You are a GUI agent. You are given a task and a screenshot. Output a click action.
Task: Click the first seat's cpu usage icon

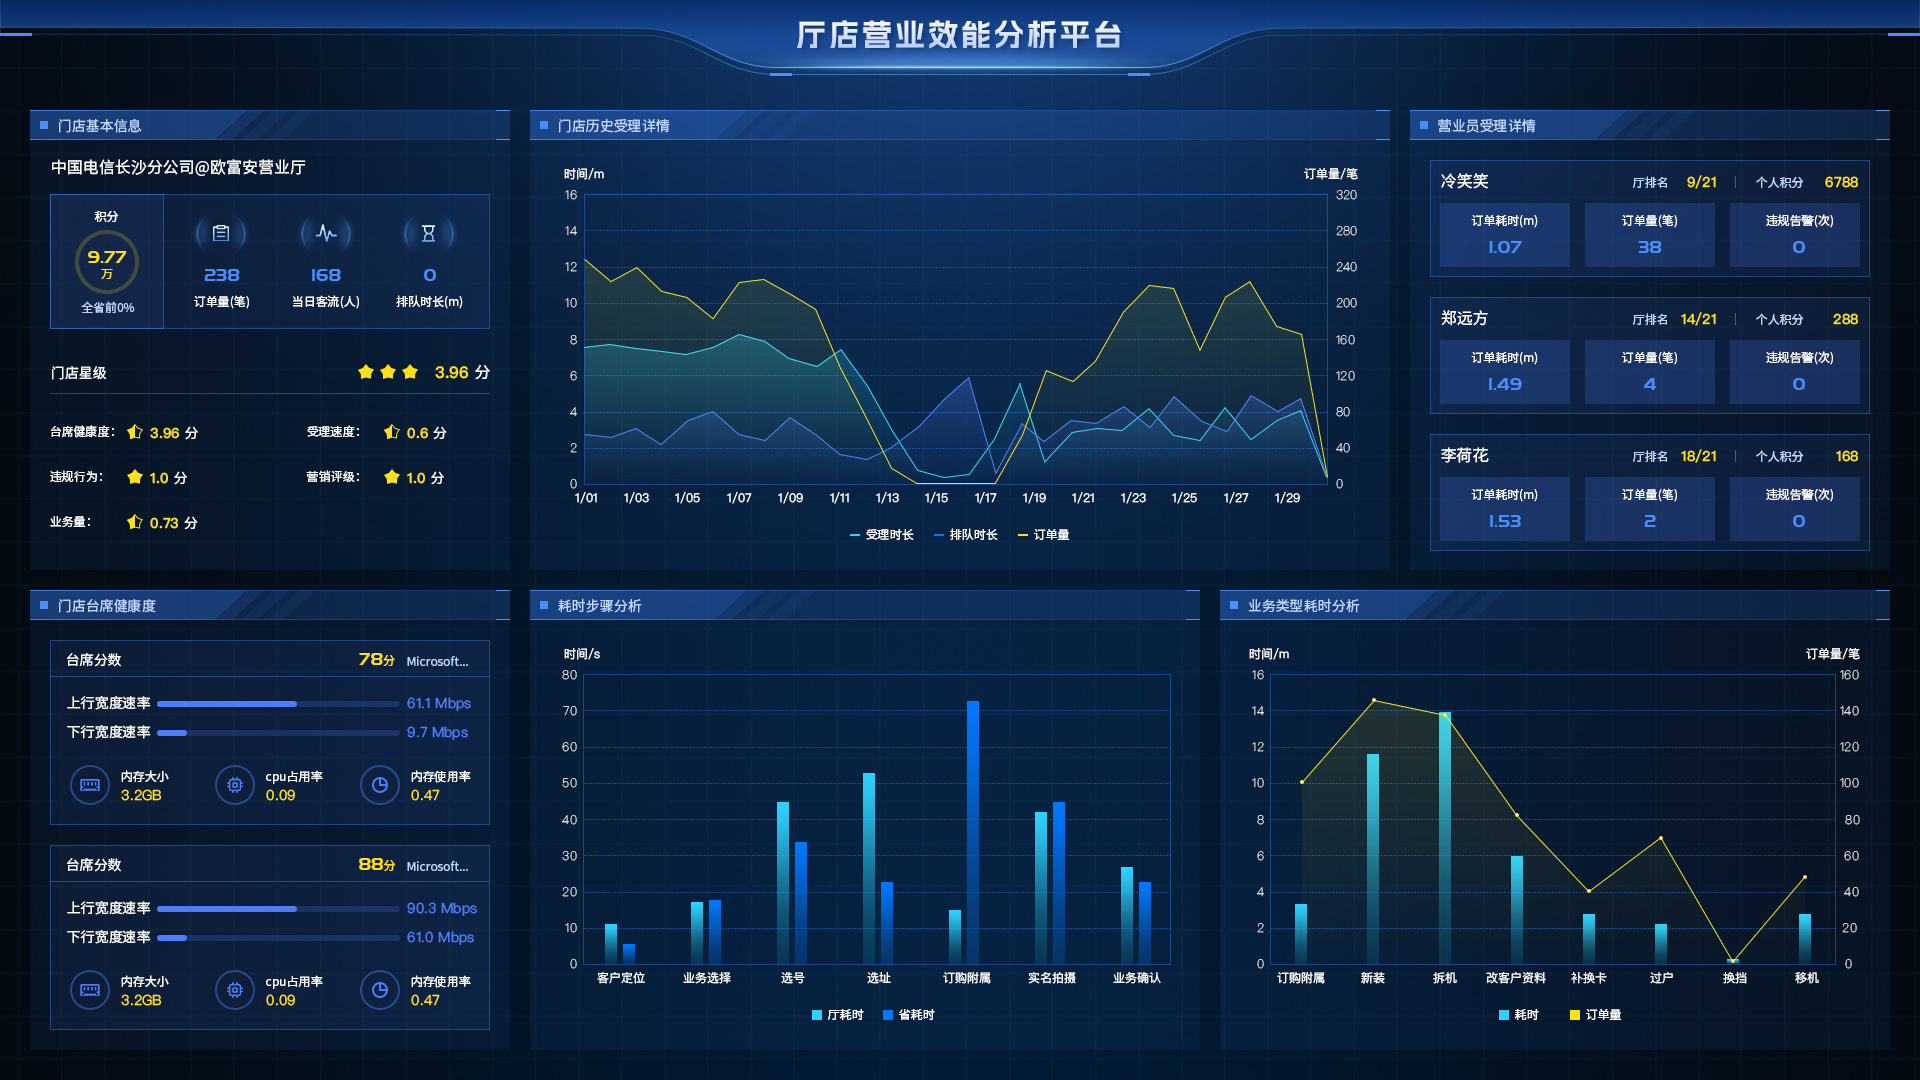(235, 785)
